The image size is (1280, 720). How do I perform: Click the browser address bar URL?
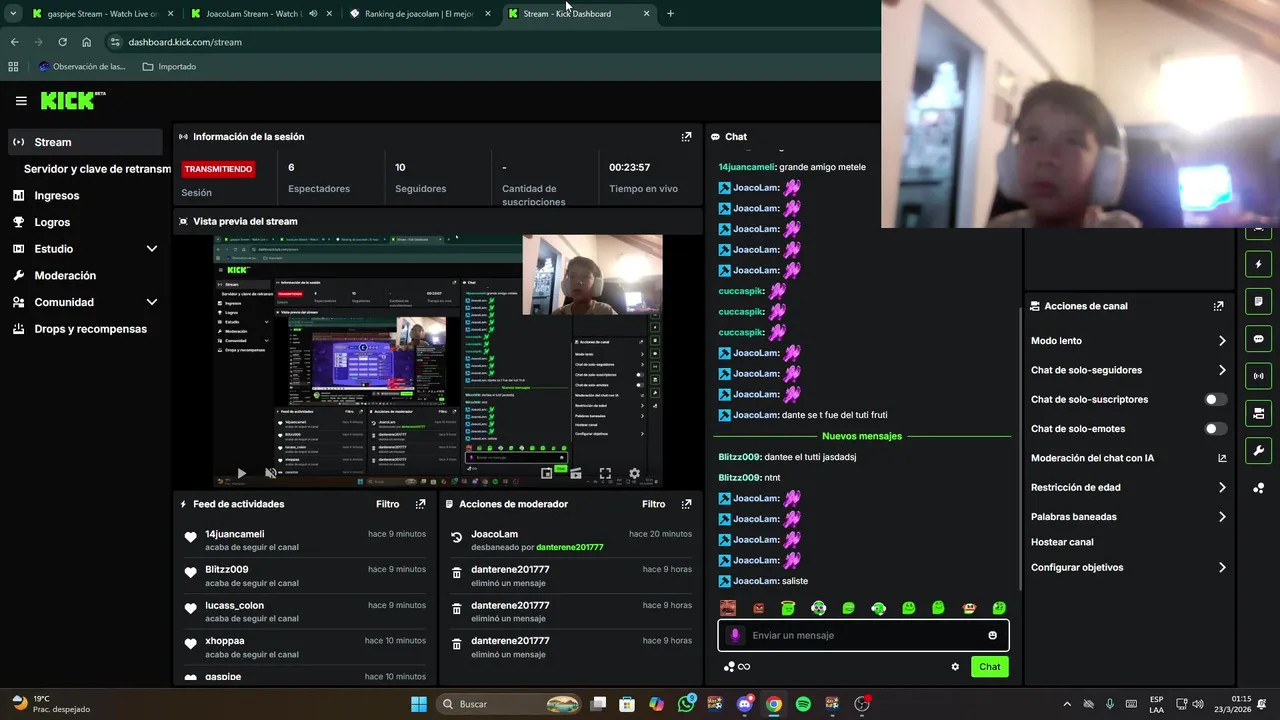[x=185, y=42]
